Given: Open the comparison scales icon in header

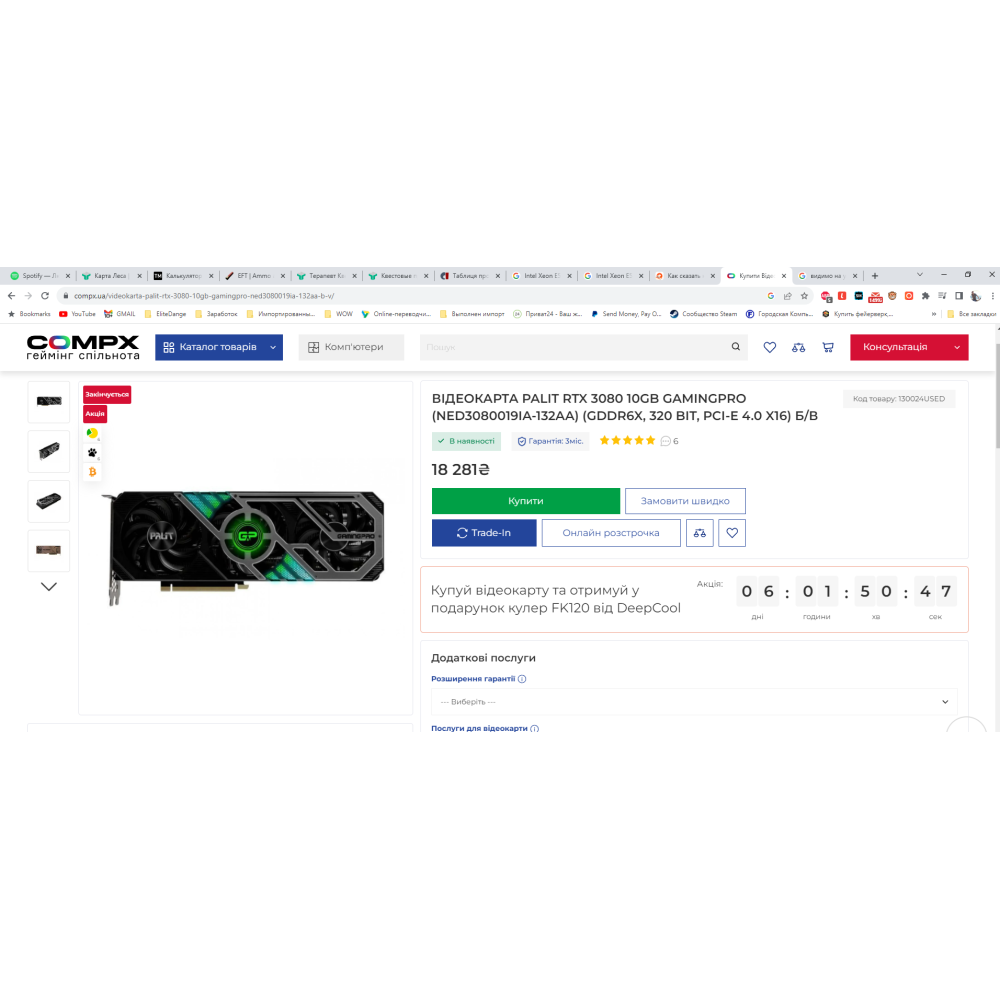Looking at the screenshot, I should [798, 347].
